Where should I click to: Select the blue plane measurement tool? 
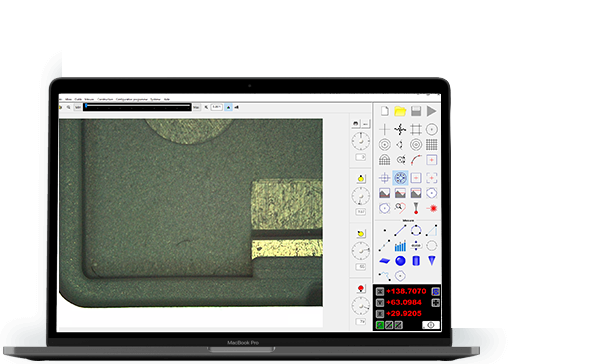click(385, 260)
